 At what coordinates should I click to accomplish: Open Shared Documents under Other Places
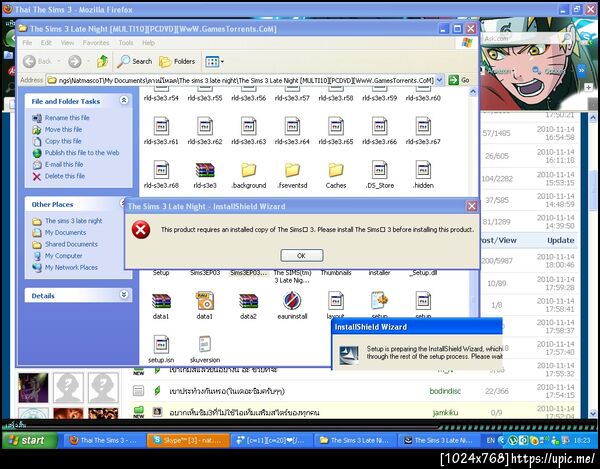pos(71,244)
